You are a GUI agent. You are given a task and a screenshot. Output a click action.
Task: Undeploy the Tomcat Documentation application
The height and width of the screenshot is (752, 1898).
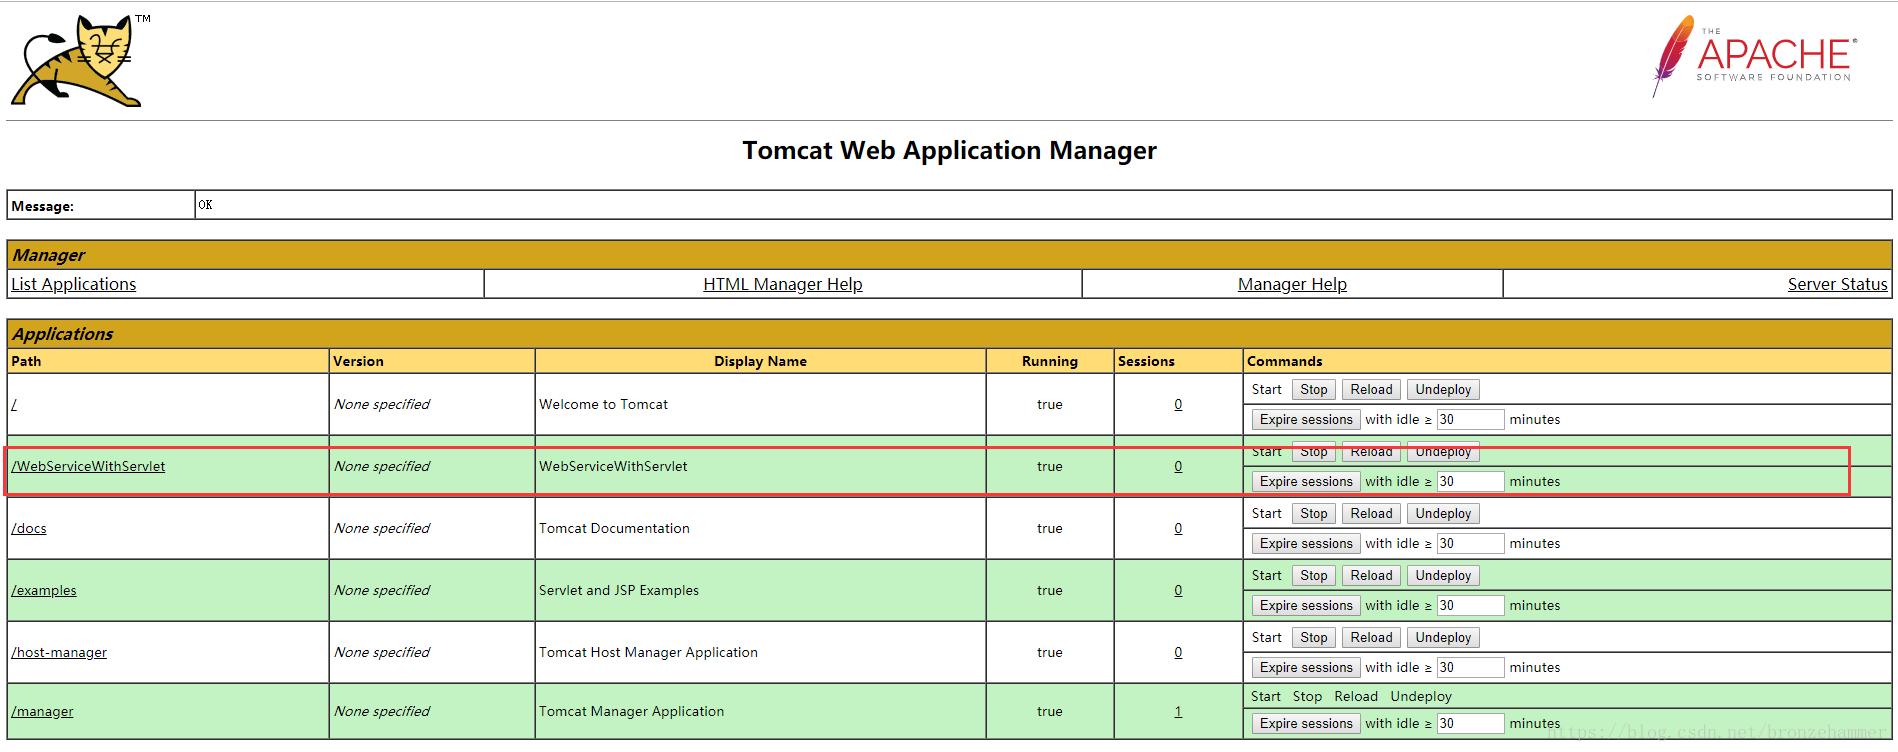[x=1443, y=514]
